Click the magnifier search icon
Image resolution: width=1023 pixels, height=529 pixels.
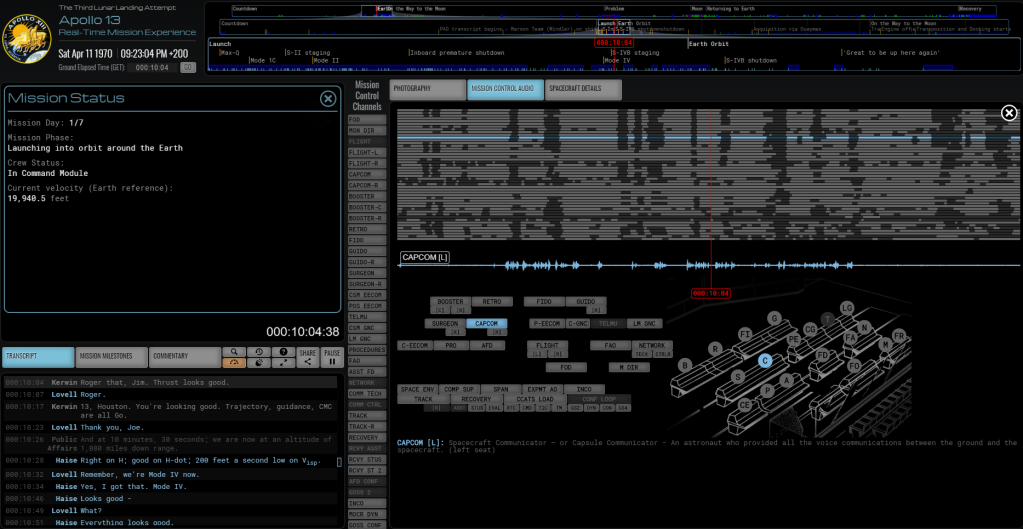tap(233, 352)
